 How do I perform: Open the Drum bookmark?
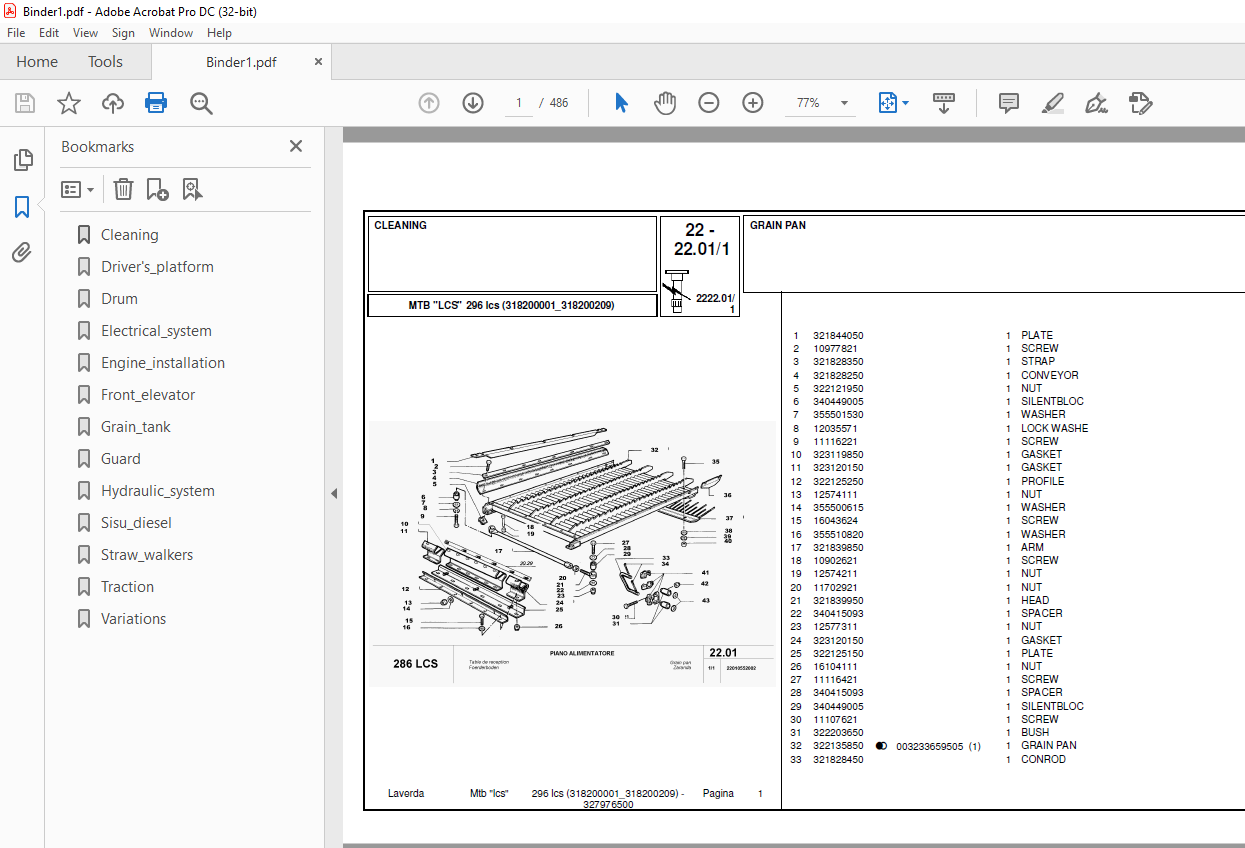point(119,299)
